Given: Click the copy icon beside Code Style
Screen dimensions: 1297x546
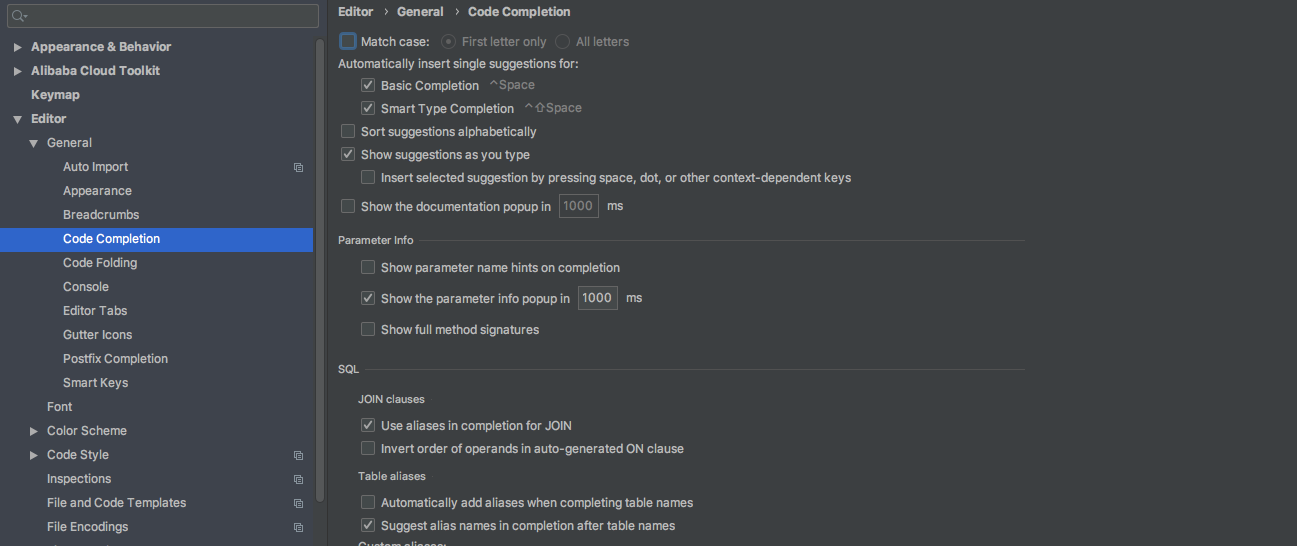Looking at the screenshot, I should (298, 455).
